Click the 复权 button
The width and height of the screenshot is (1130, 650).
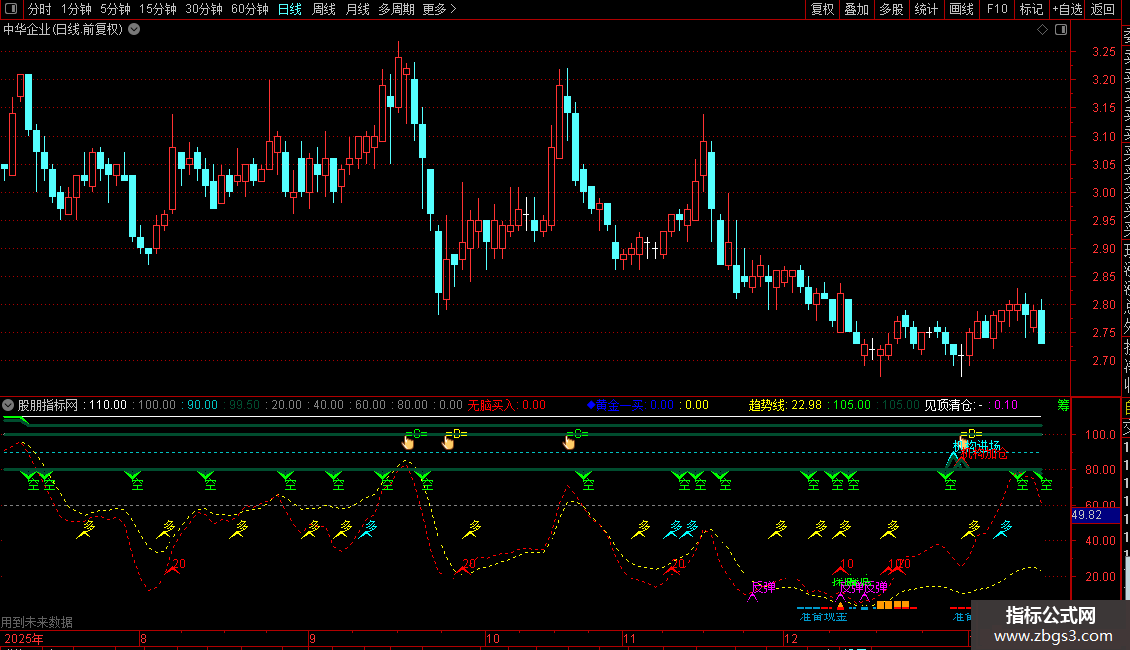tap(822, 9)
